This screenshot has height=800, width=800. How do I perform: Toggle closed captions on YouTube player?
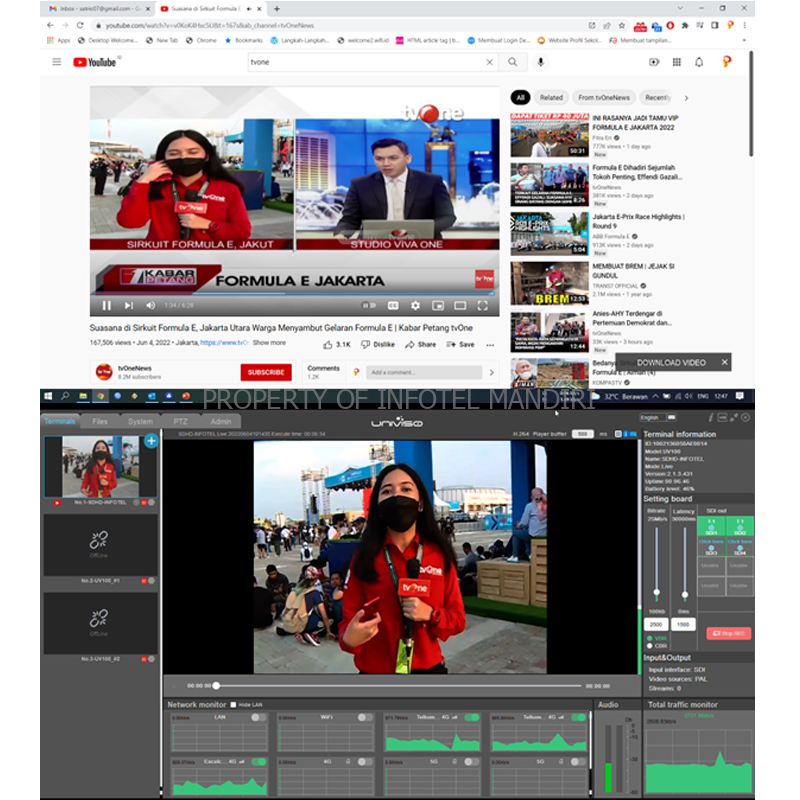tap(393, 305)
